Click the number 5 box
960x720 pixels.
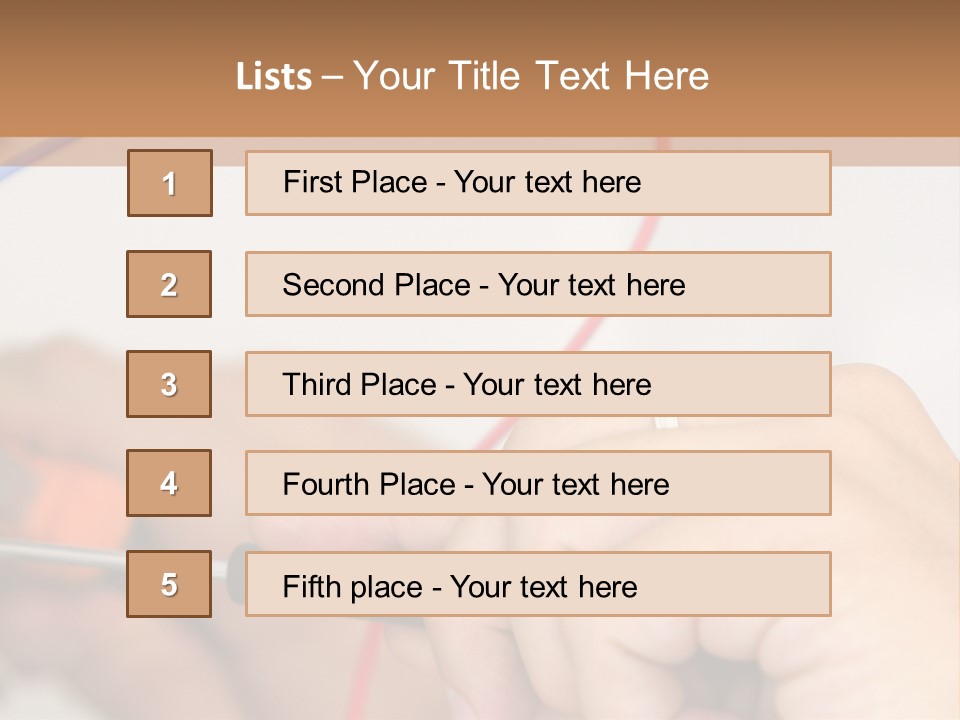pyautogui.click(x=169, y=584)
